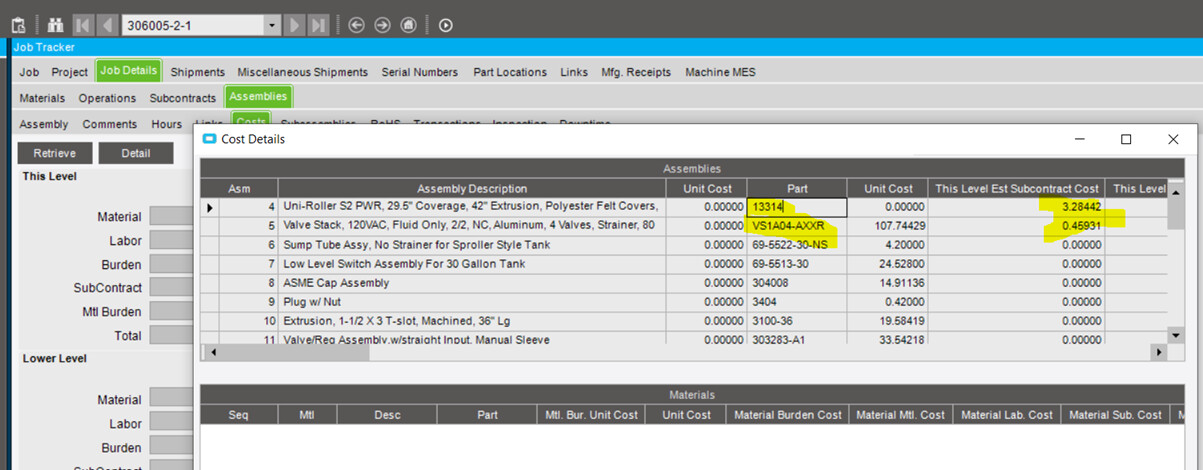1203x470 pixels.
Task: Select part 69-5522-30-NS cell
Action: [x=797, y=245]
